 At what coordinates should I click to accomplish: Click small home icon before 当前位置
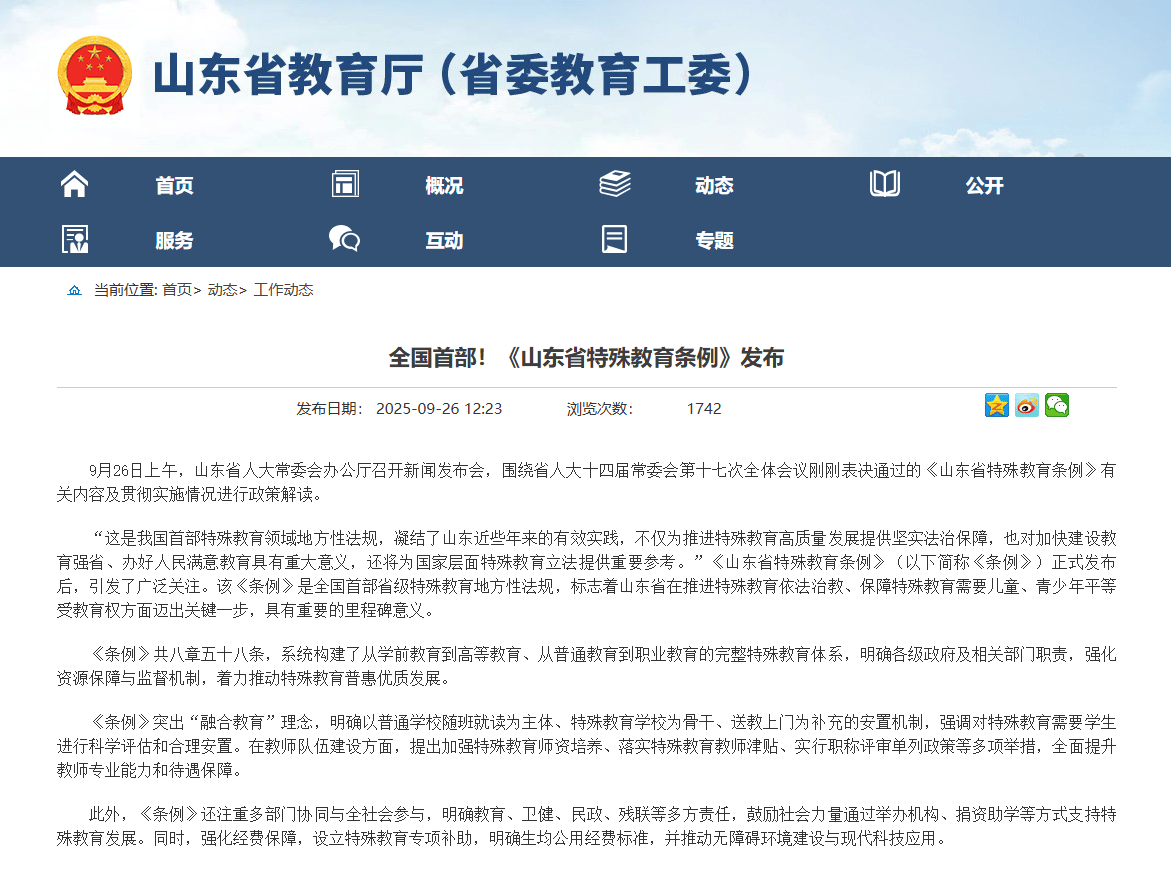(x=75, y=290)
